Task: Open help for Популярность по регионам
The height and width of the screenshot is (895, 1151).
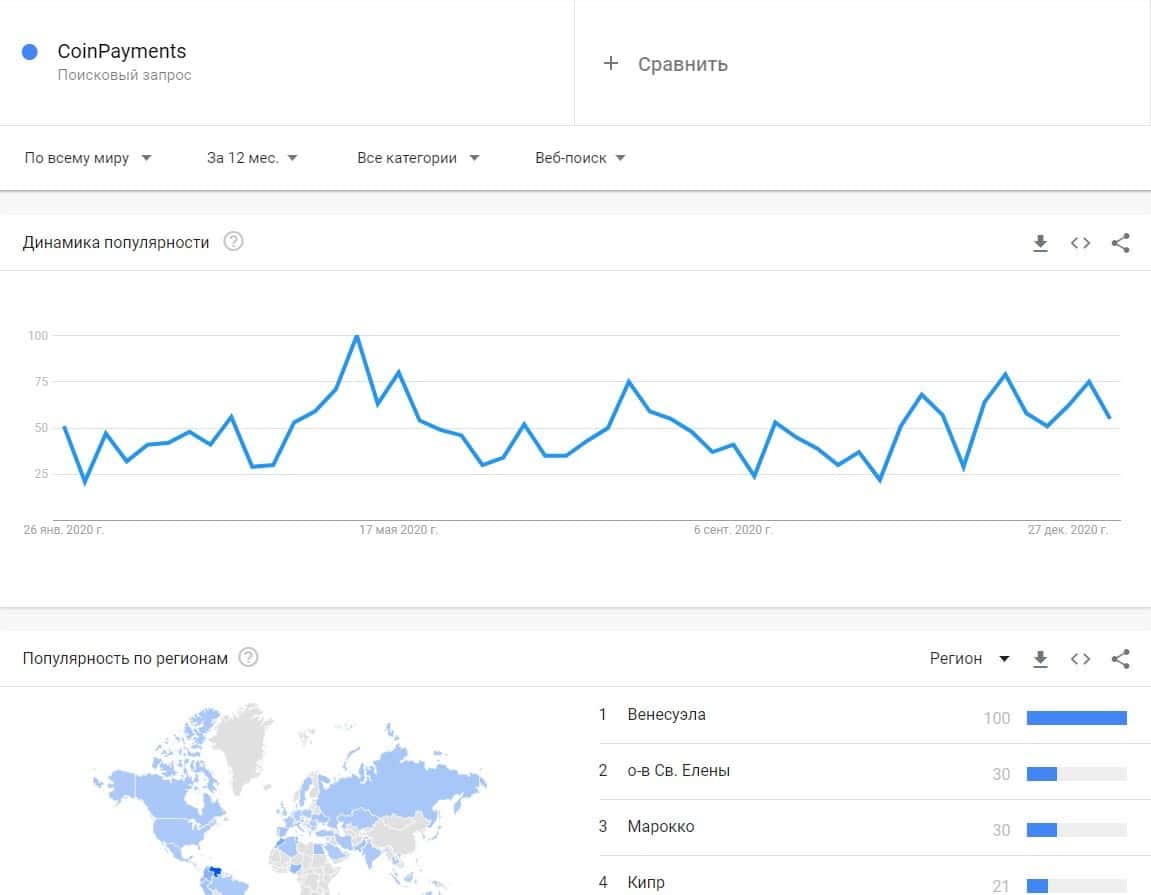Action: click(249, 658)
